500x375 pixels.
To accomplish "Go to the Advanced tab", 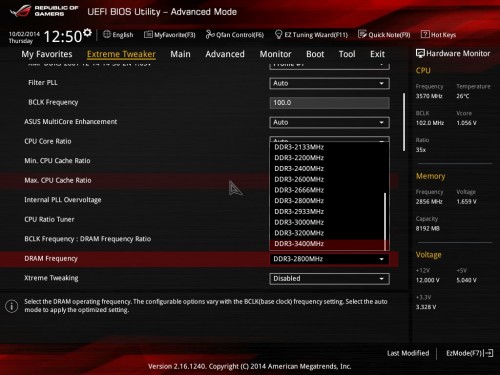I will point(225,54).
